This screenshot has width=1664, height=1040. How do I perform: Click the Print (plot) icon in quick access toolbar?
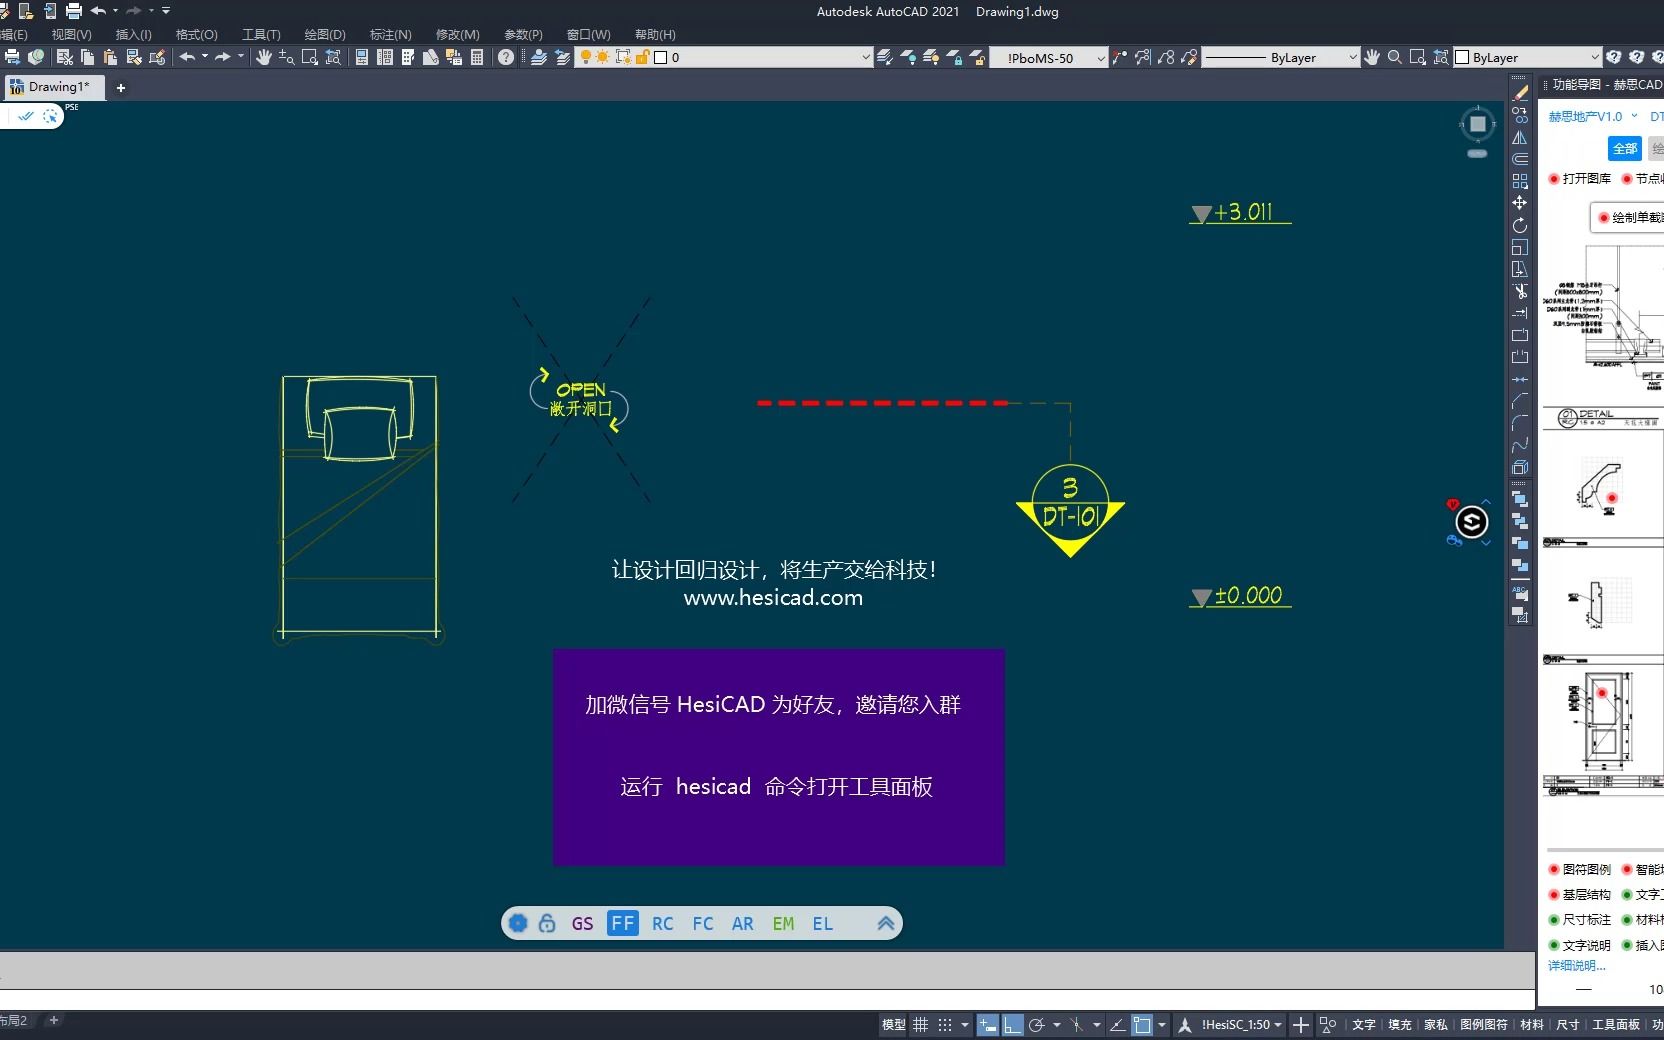pos(74,11)
